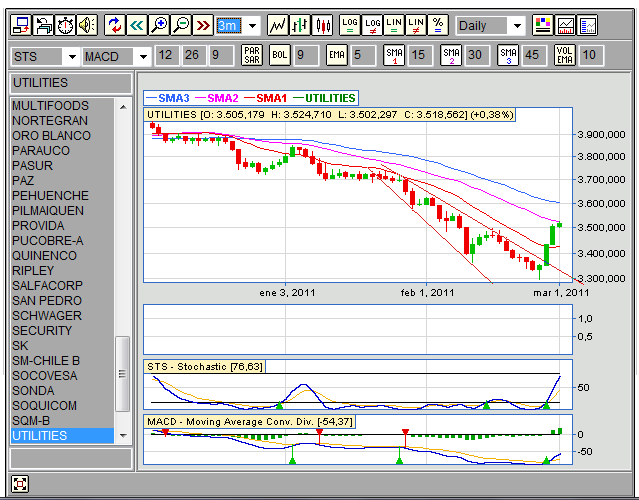Zoom out with the magnifier minus icon
This screenshot has width=639, height=500.
pyautogui.click(x=181, y=25)
